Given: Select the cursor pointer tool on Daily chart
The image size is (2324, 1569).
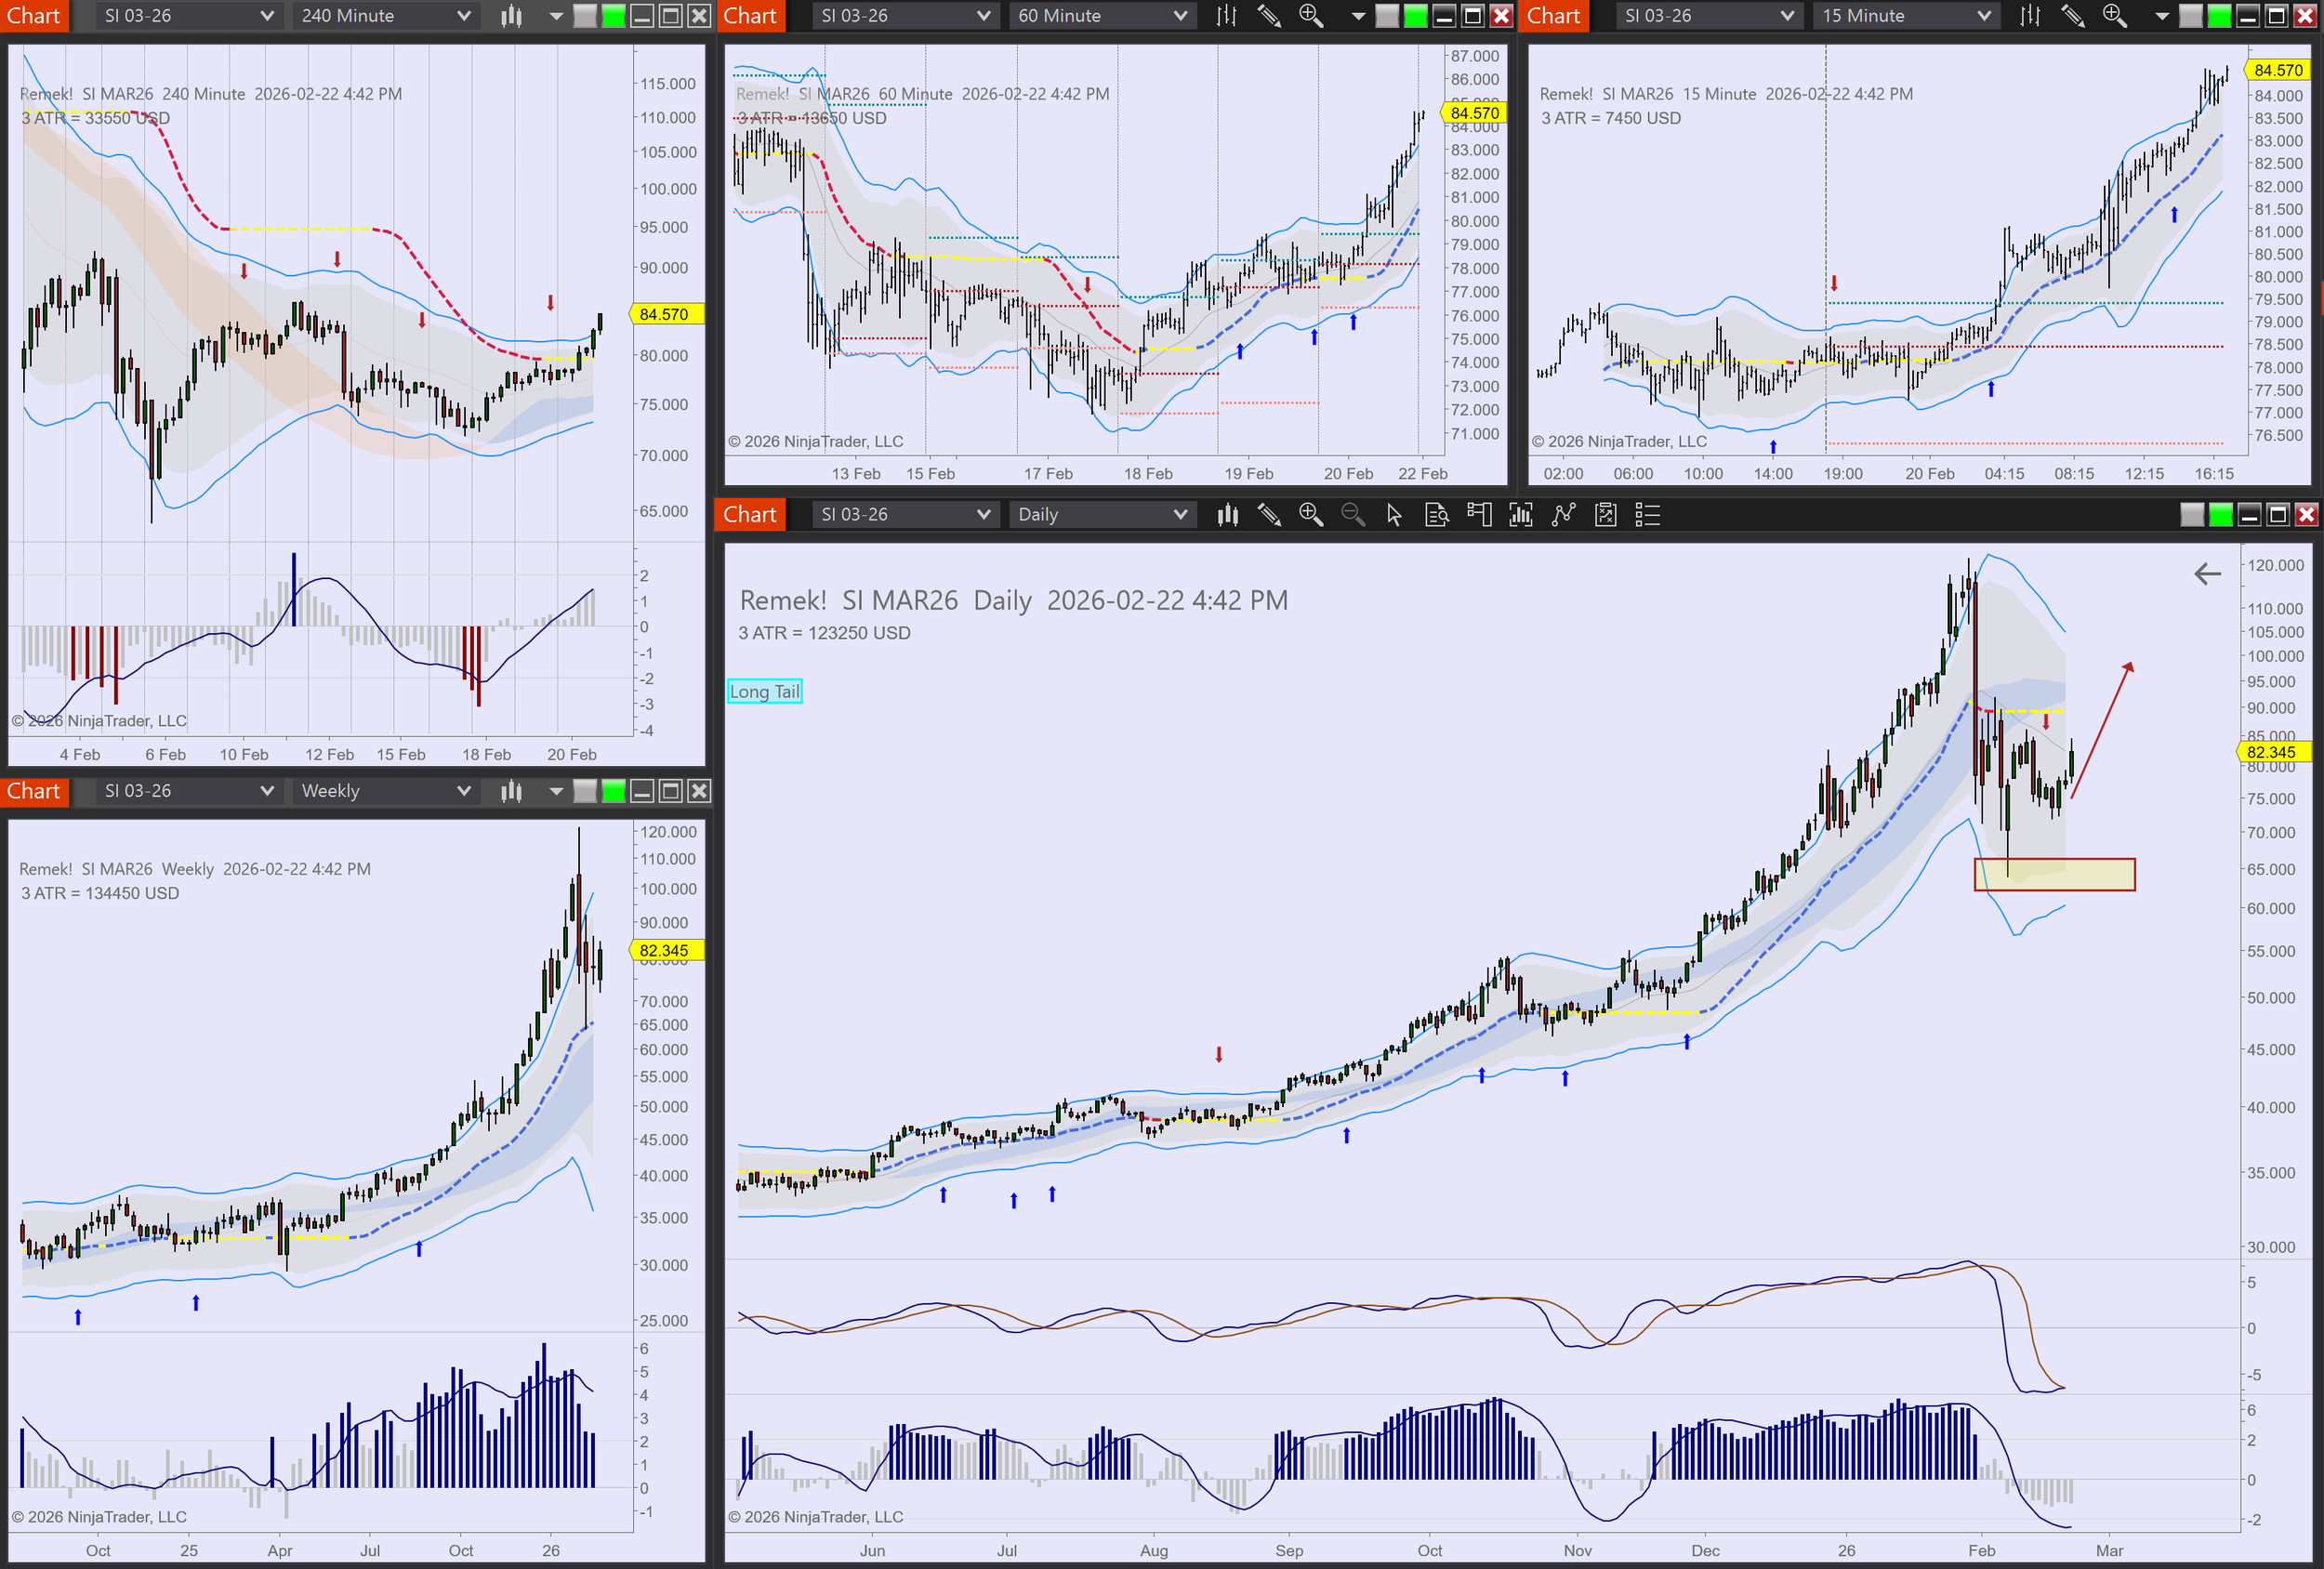Looking at the screenshot, I should [x=1394, y=515].
